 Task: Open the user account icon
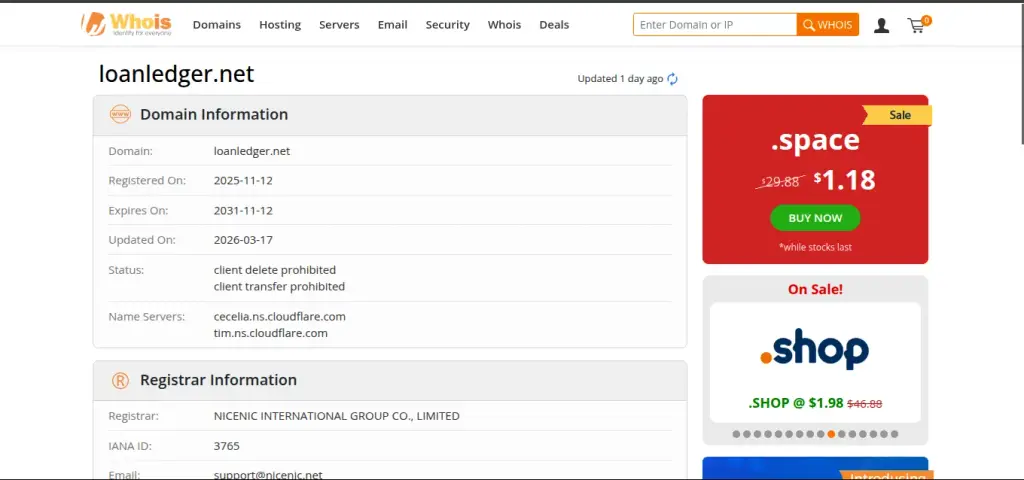click(x=882, y=25)
